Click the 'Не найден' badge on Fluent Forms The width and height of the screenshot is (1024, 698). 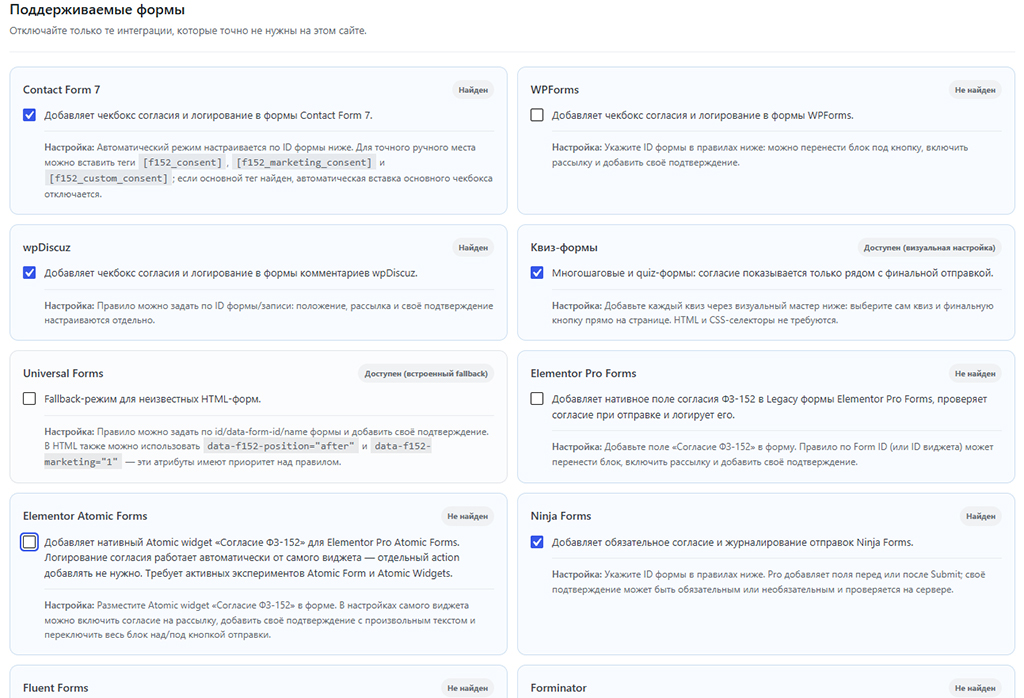(468, 688)
